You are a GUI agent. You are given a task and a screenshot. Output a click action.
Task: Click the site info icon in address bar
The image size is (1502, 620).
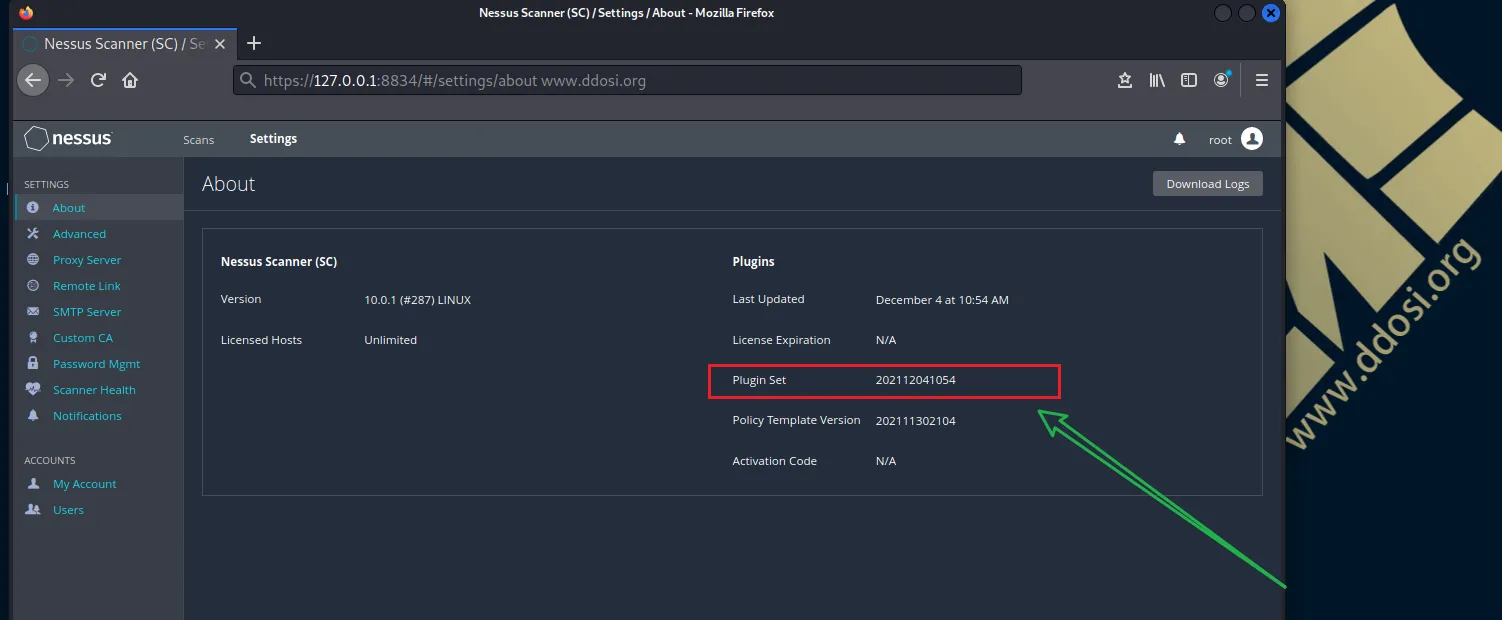tap(248, 80)
